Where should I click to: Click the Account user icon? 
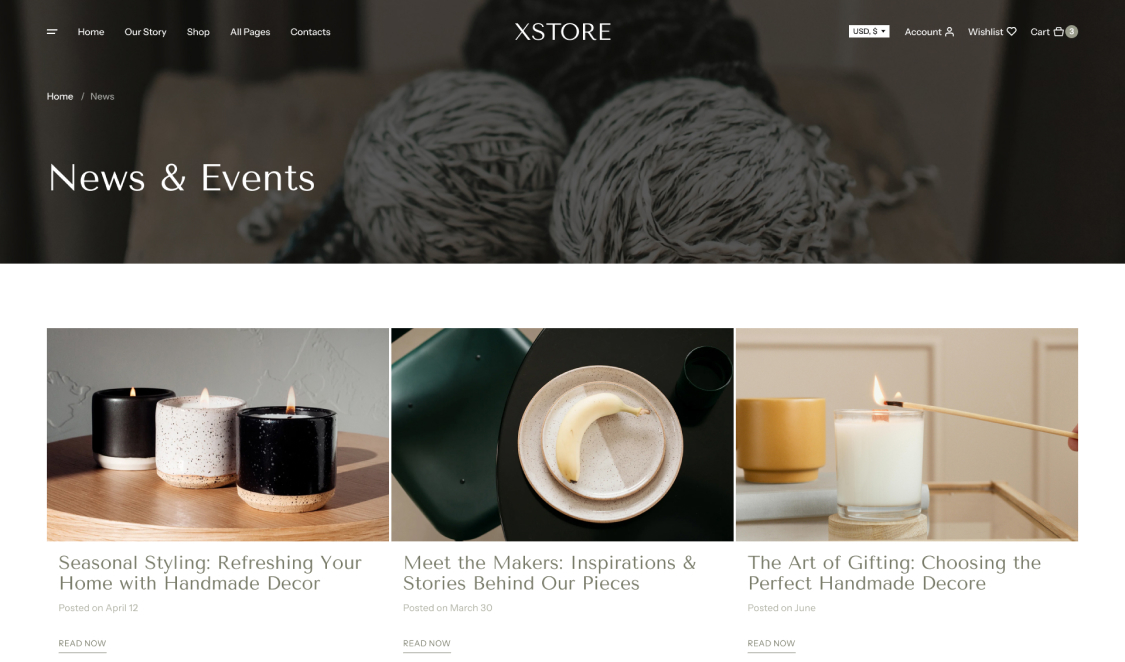pos(949,32)
